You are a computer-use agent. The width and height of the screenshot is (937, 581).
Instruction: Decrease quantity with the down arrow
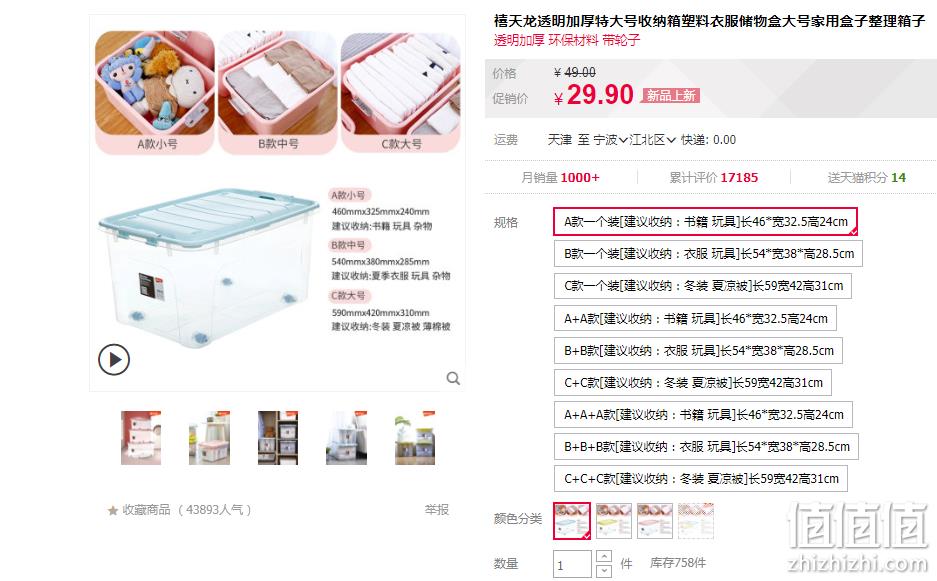[604, 571]
